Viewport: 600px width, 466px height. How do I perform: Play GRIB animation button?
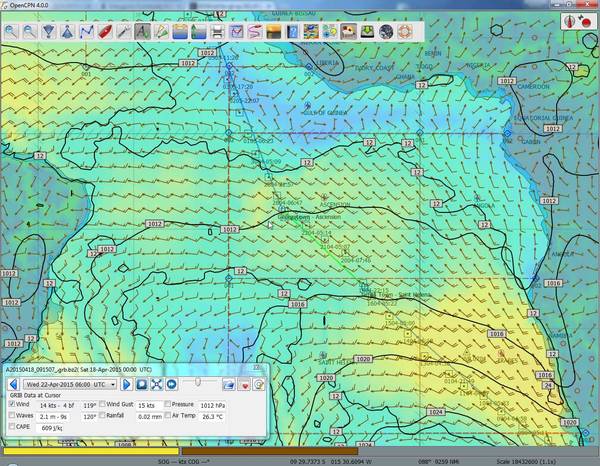tap(171, 384)
